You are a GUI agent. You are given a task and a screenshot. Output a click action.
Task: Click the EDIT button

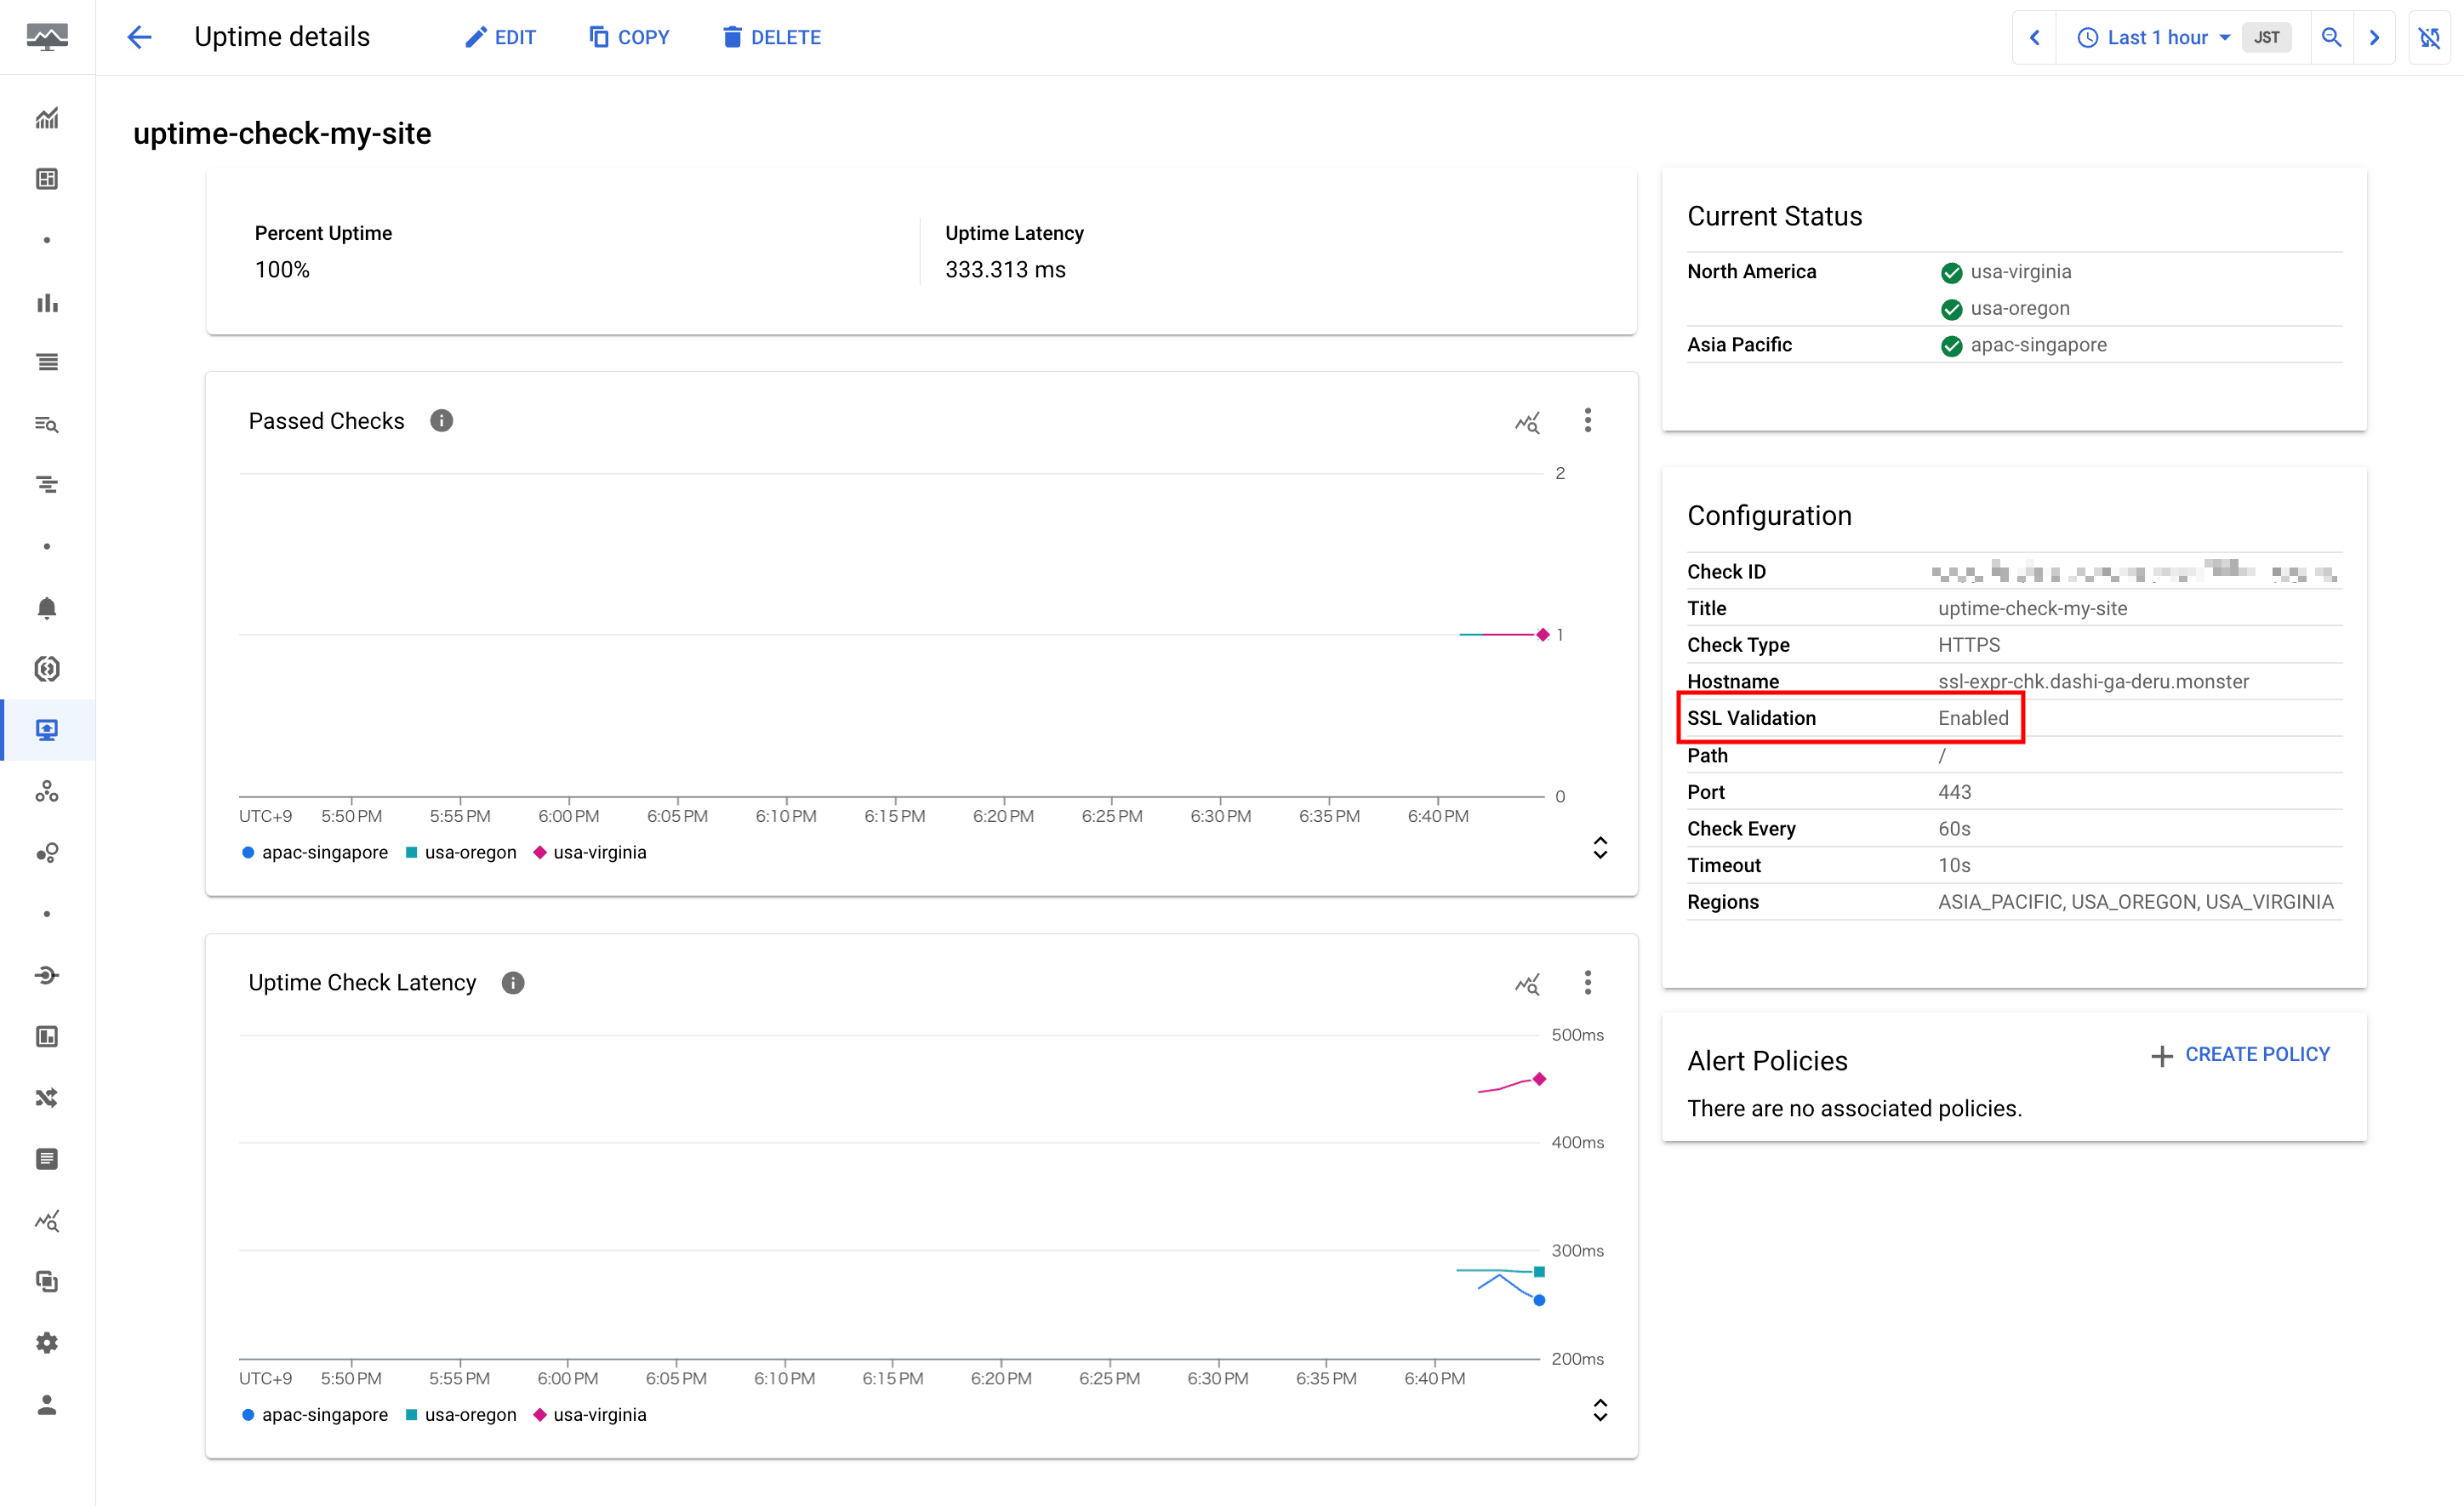(x=500, y=37)
